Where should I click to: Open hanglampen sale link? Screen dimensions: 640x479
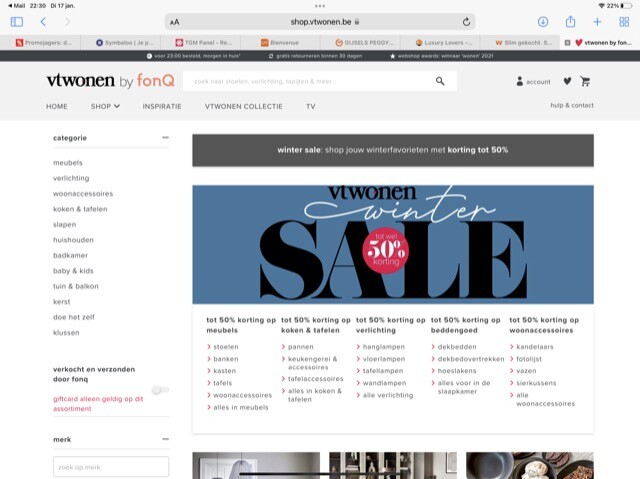[x=384, y=347]
